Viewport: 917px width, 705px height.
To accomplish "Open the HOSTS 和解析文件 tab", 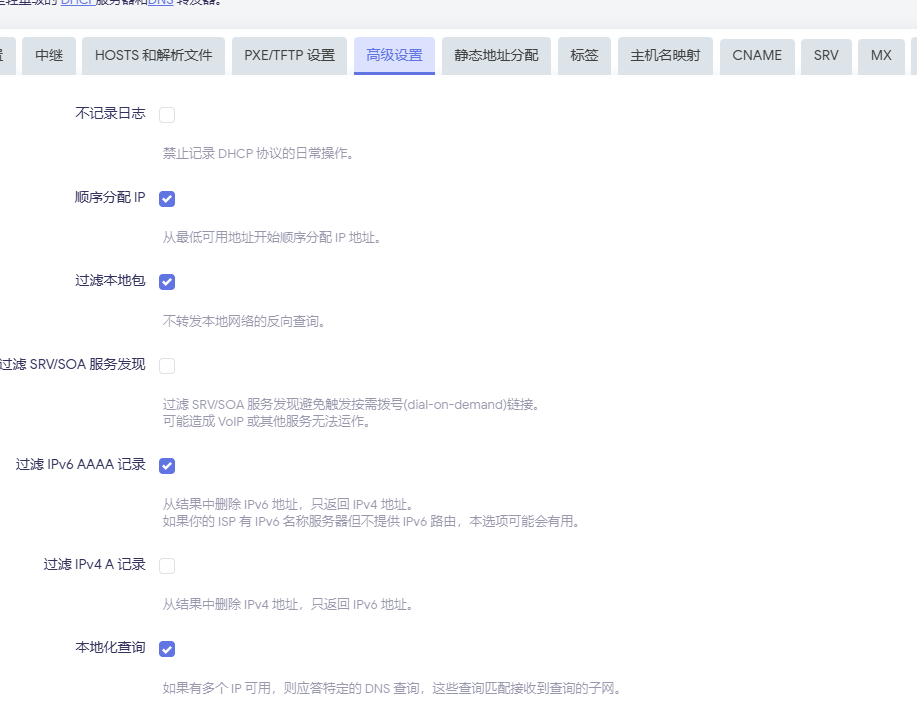I will pyautogui.click(x=154, y=56).
